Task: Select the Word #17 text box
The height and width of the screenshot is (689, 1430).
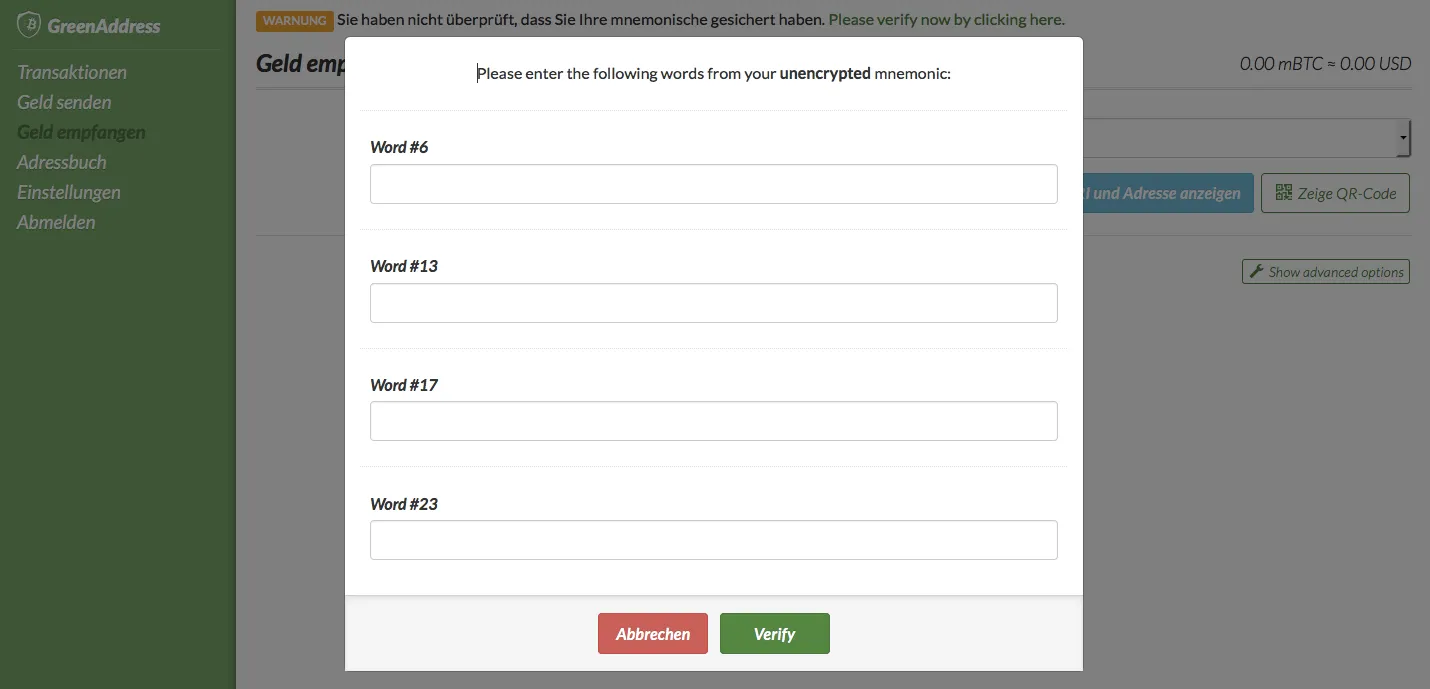Action: pyautogui.click(x=713, y=421)
